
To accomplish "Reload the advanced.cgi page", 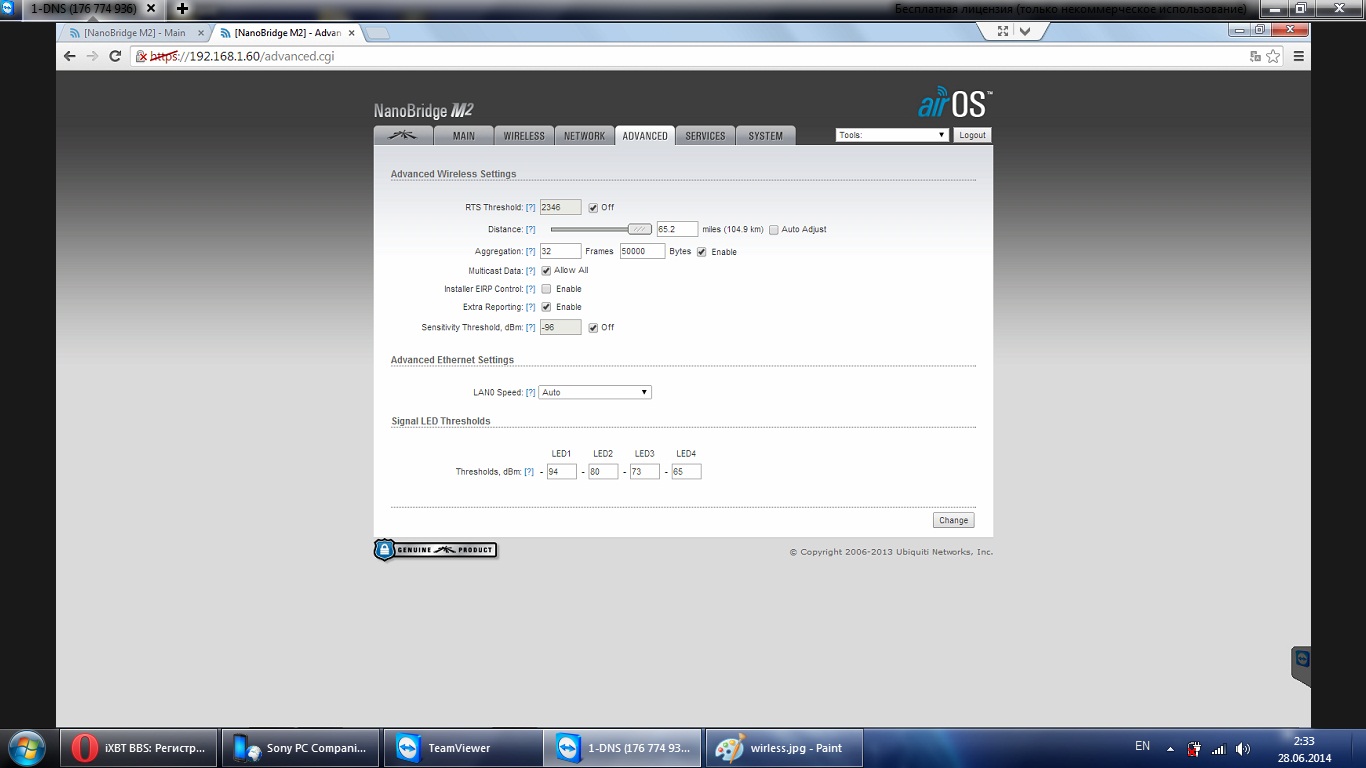I will point(115,56).
